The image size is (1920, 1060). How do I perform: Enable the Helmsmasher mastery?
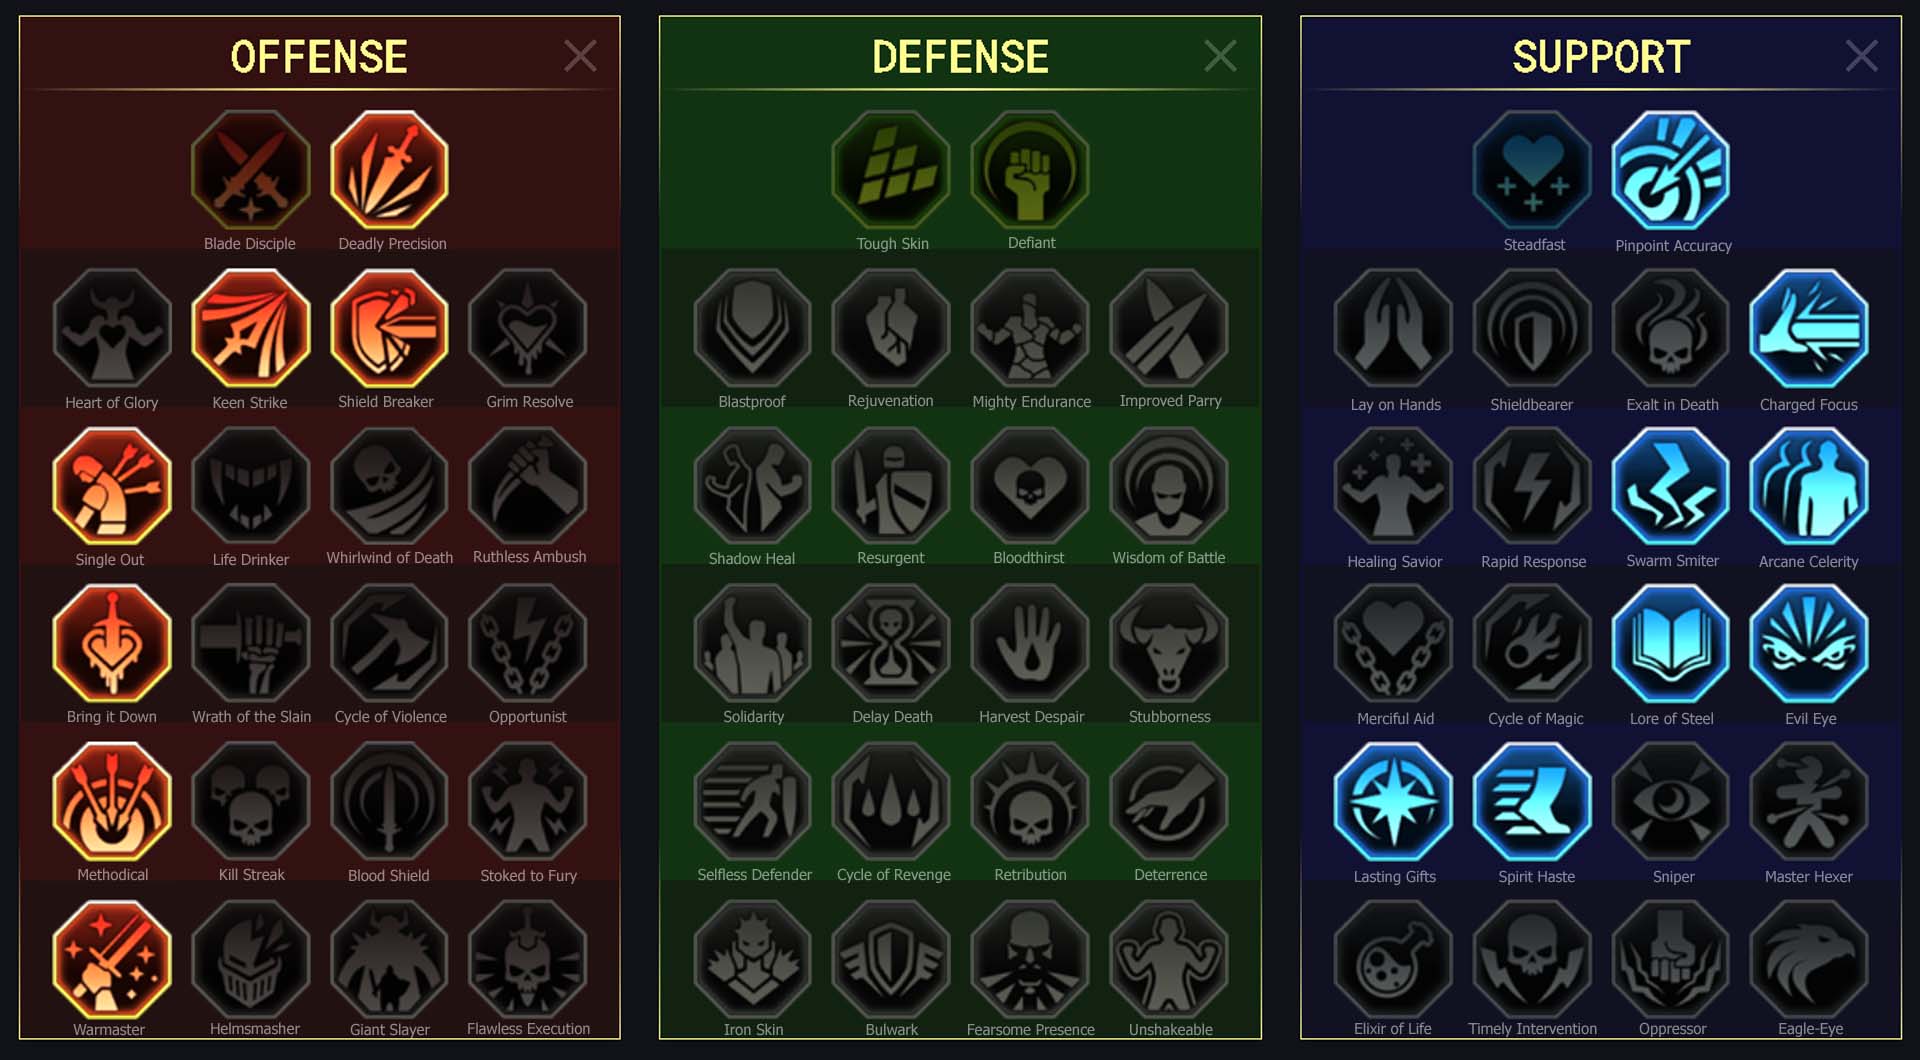(x=250, y=959)
